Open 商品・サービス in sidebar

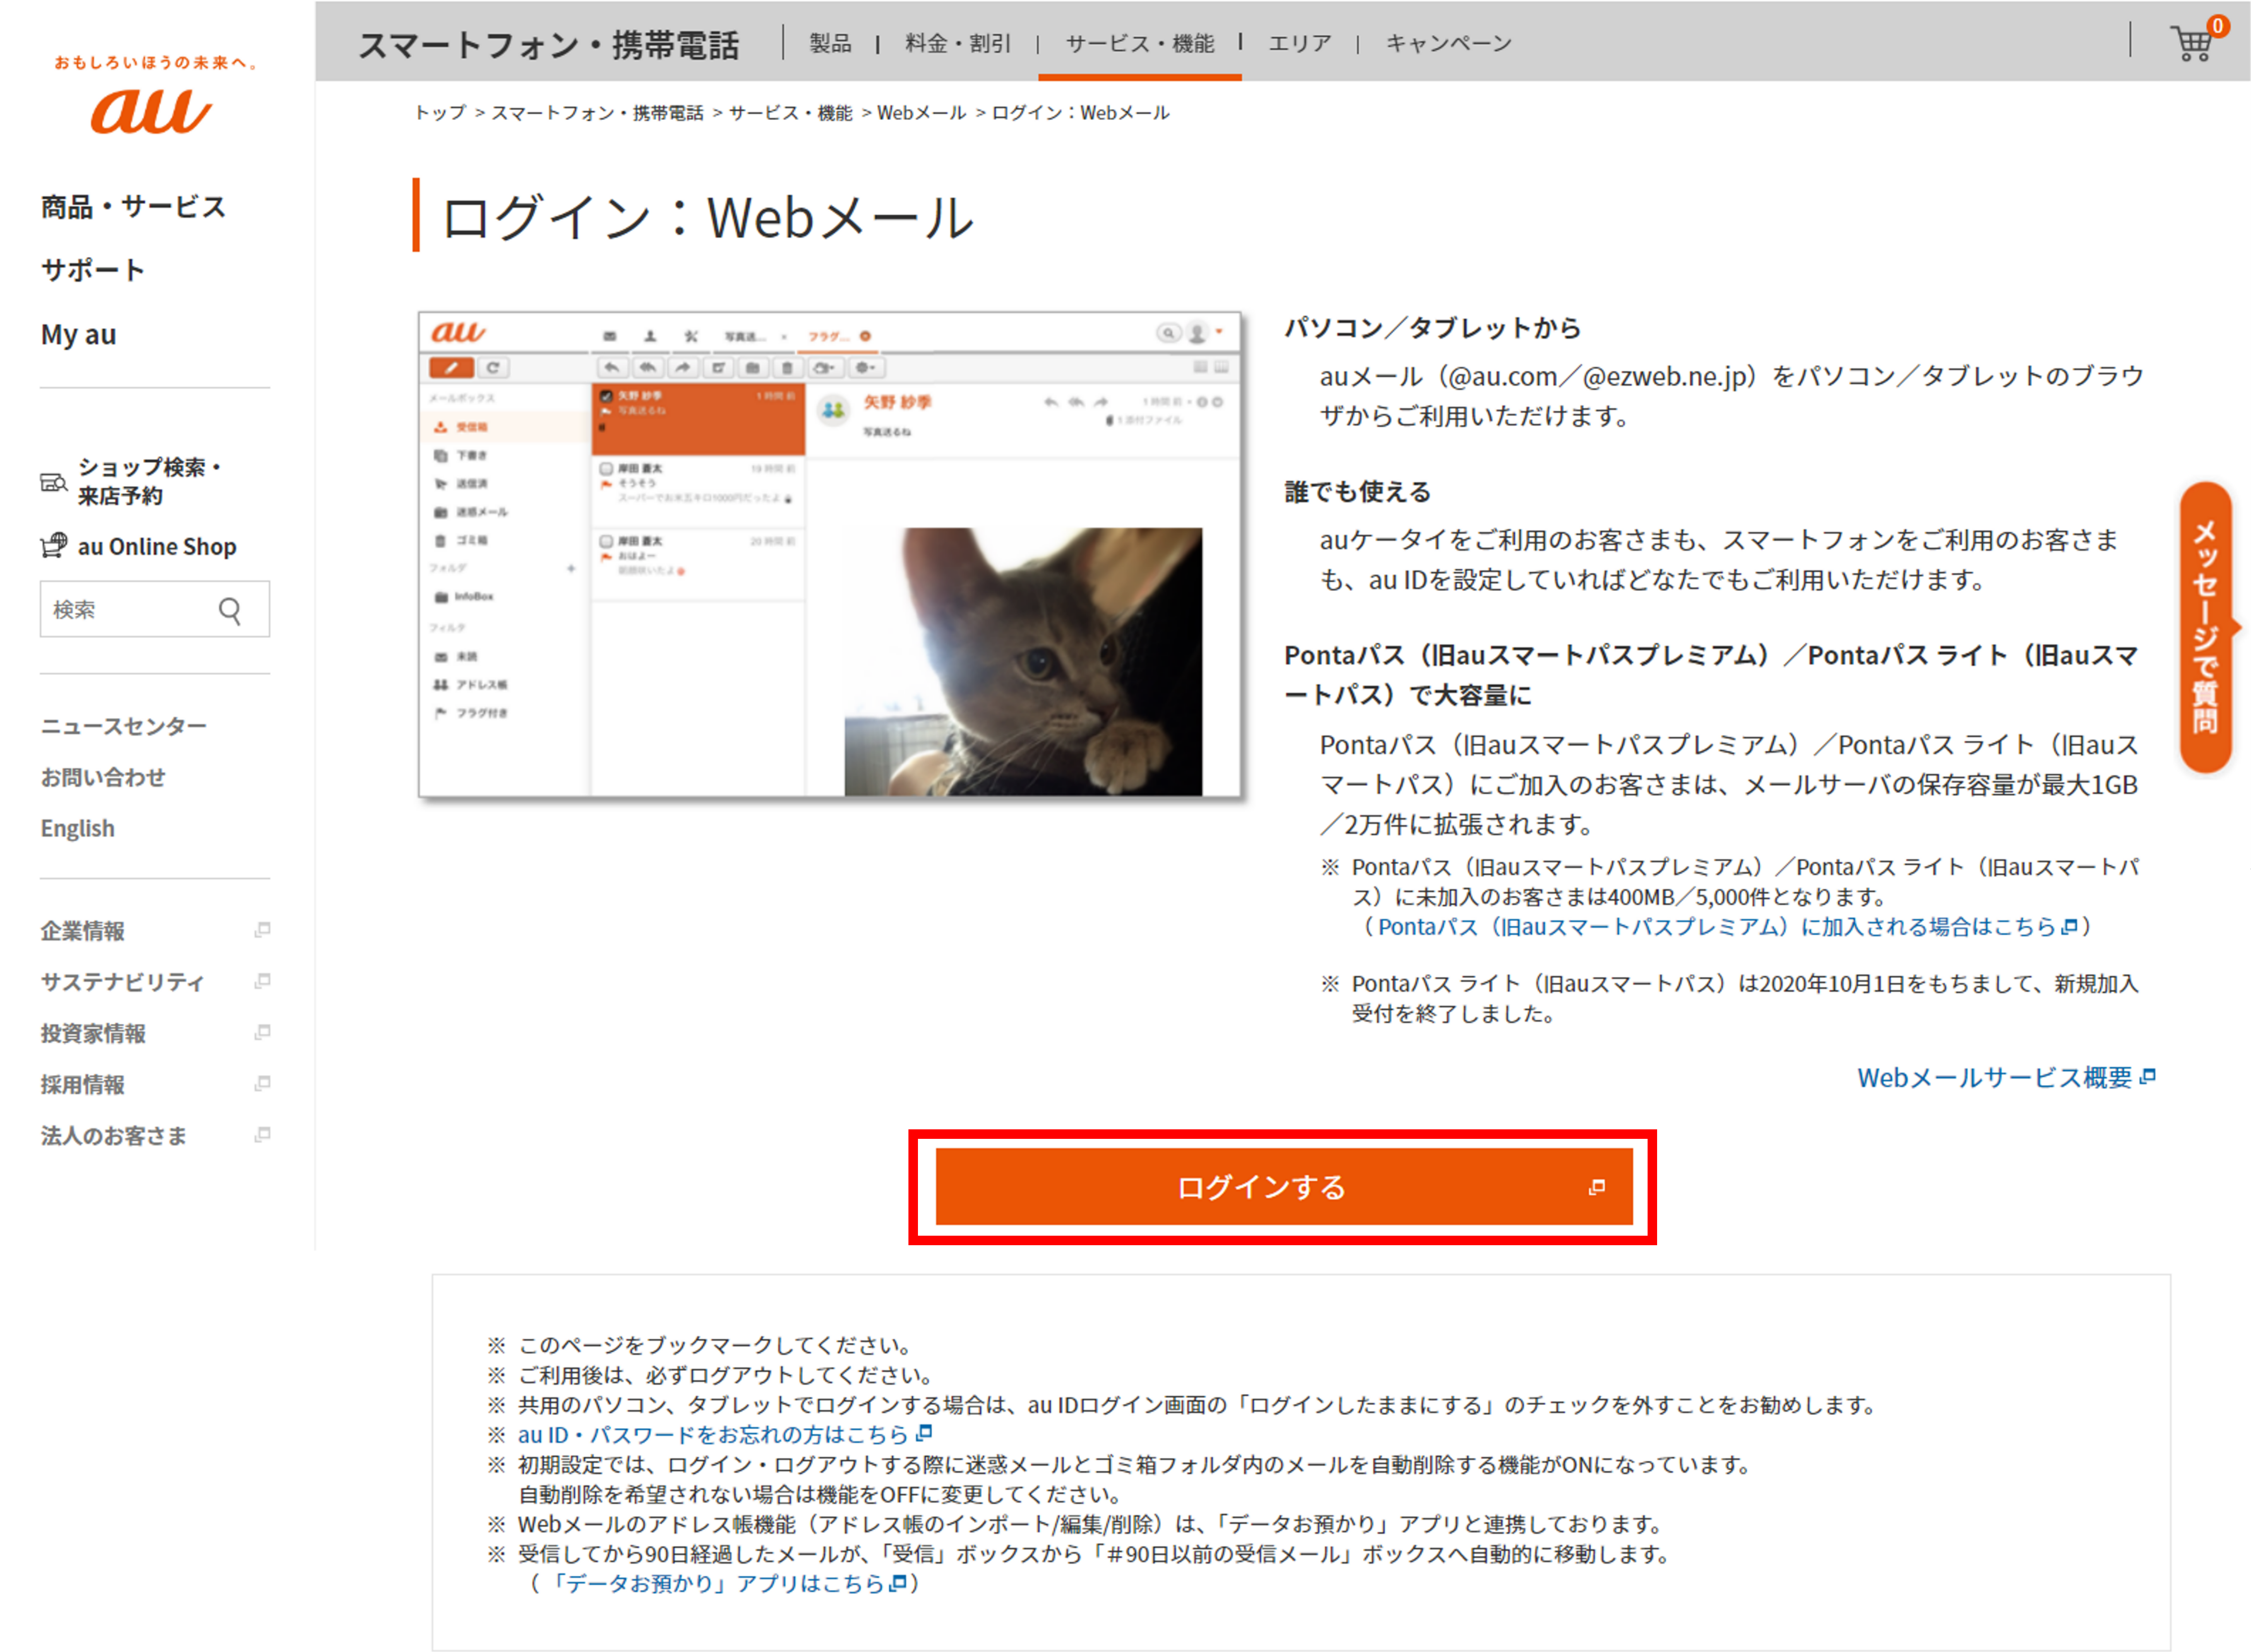[x=134, y=207]
